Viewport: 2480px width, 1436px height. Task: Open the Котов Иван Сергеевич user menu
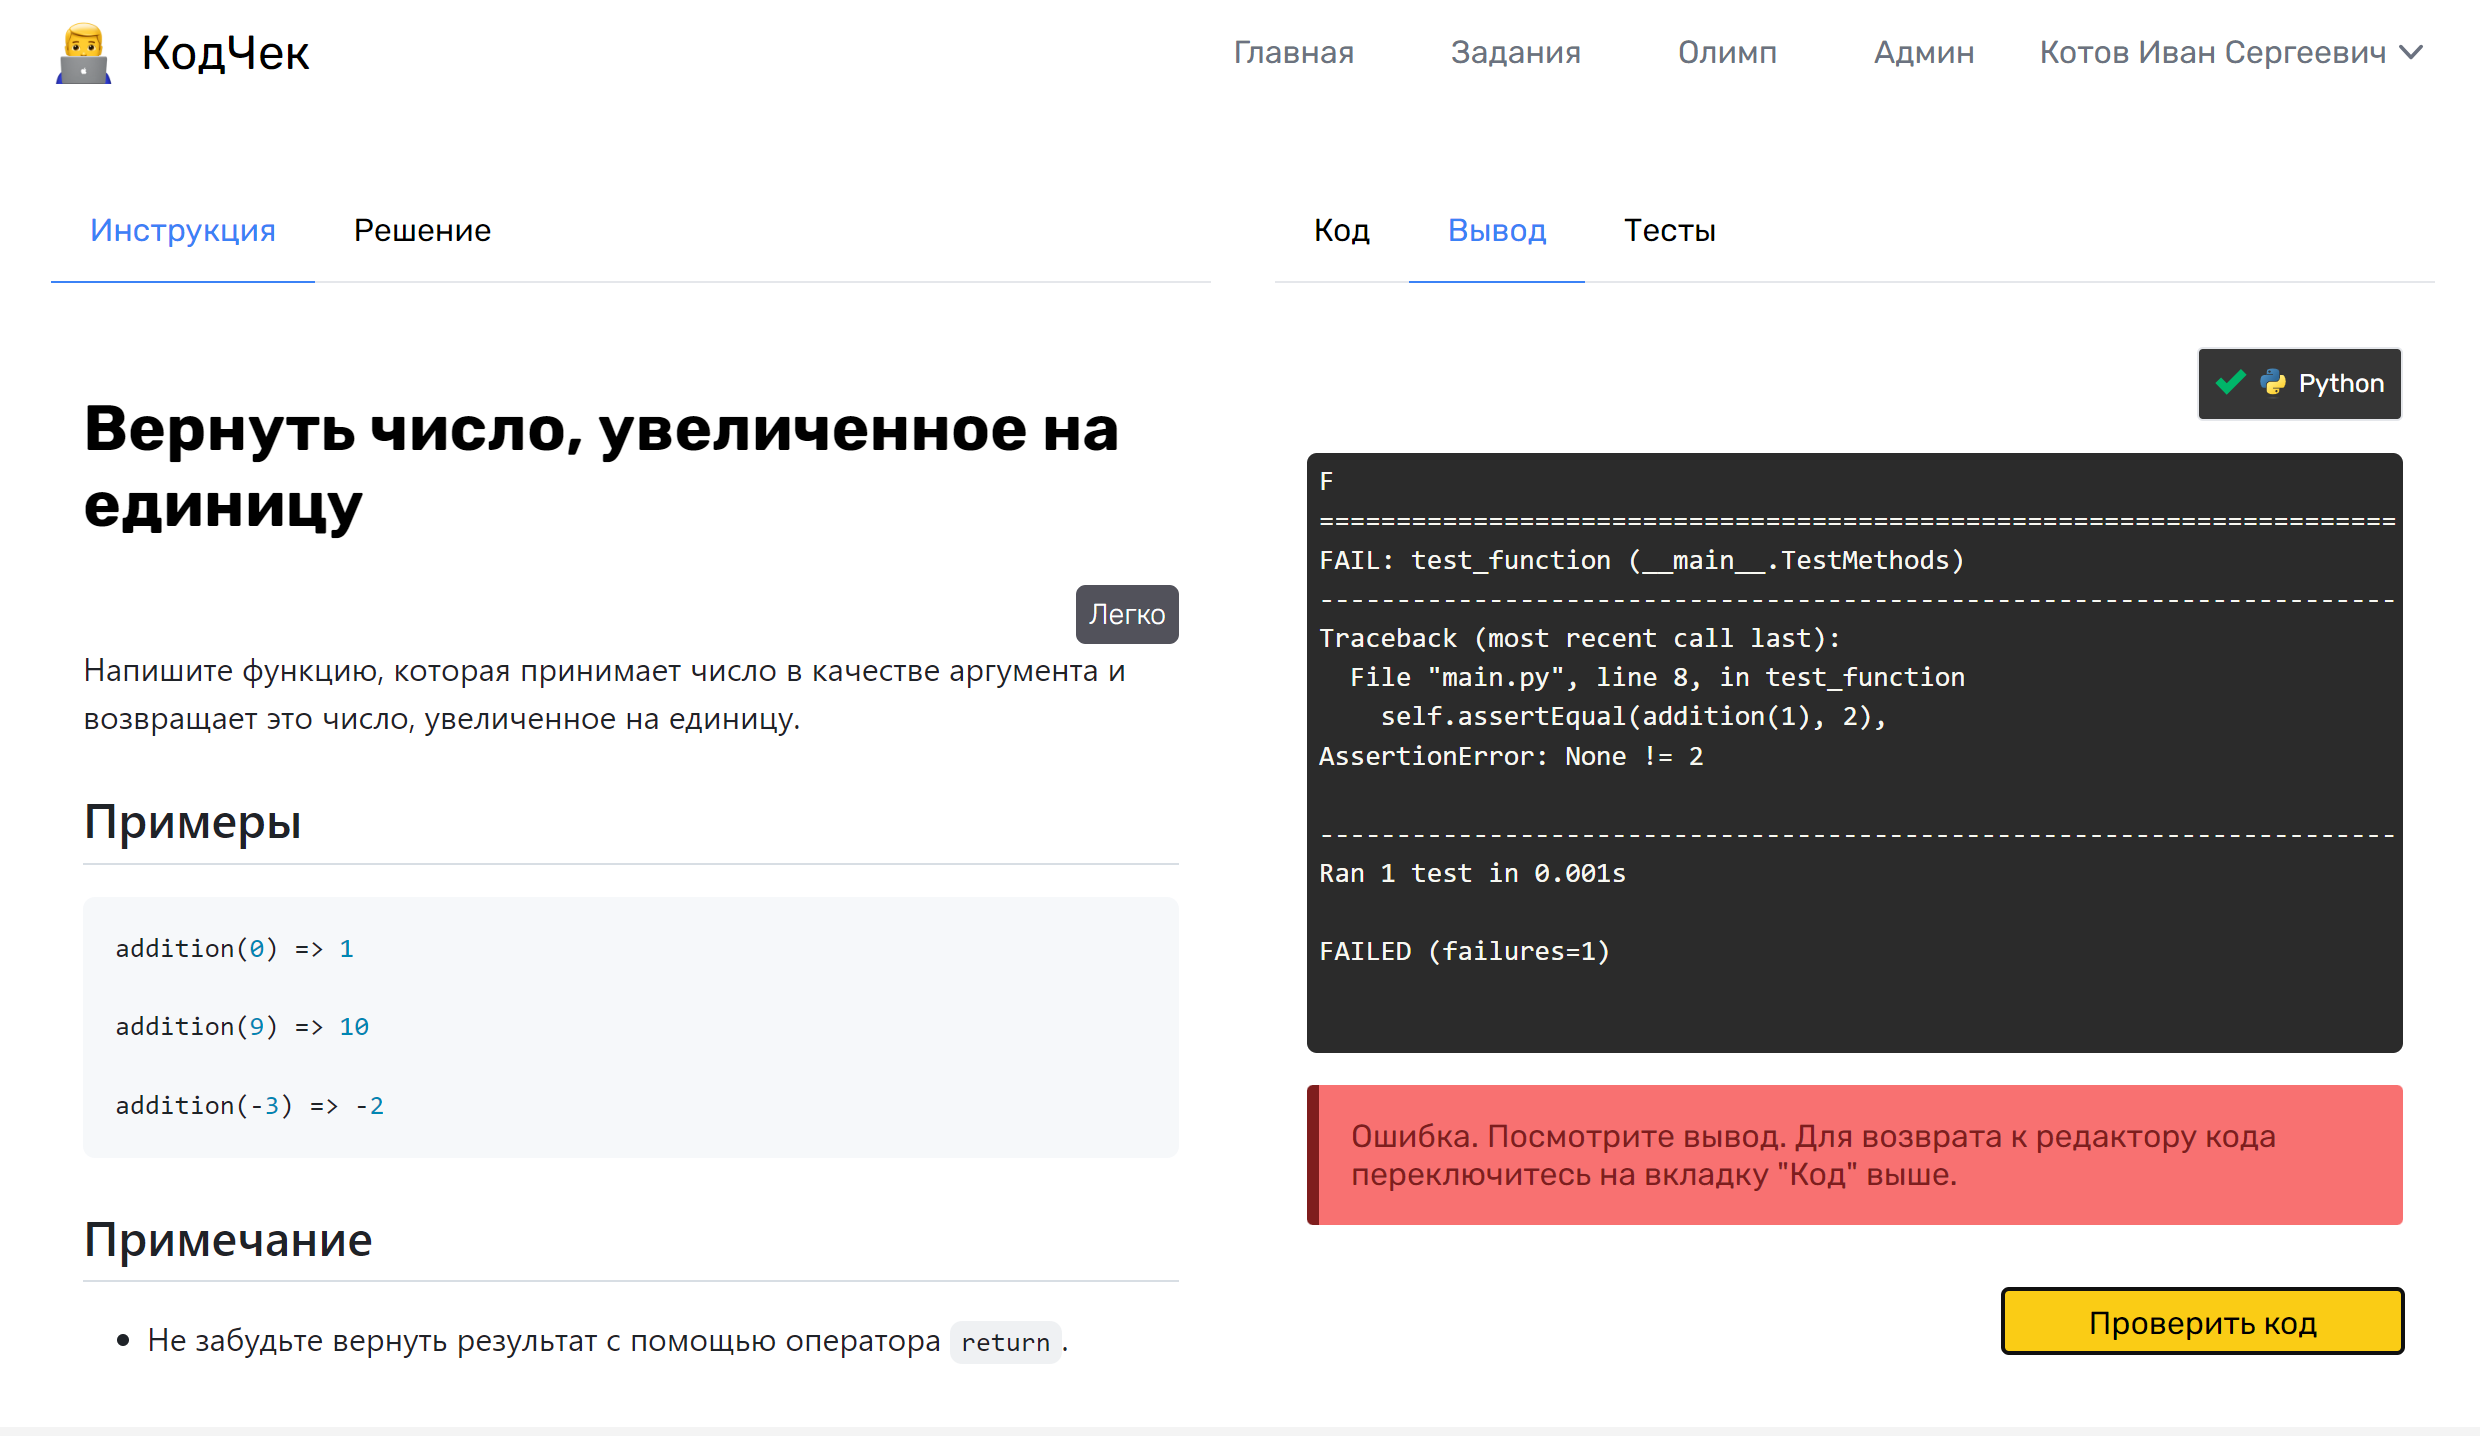[2212, 52]
